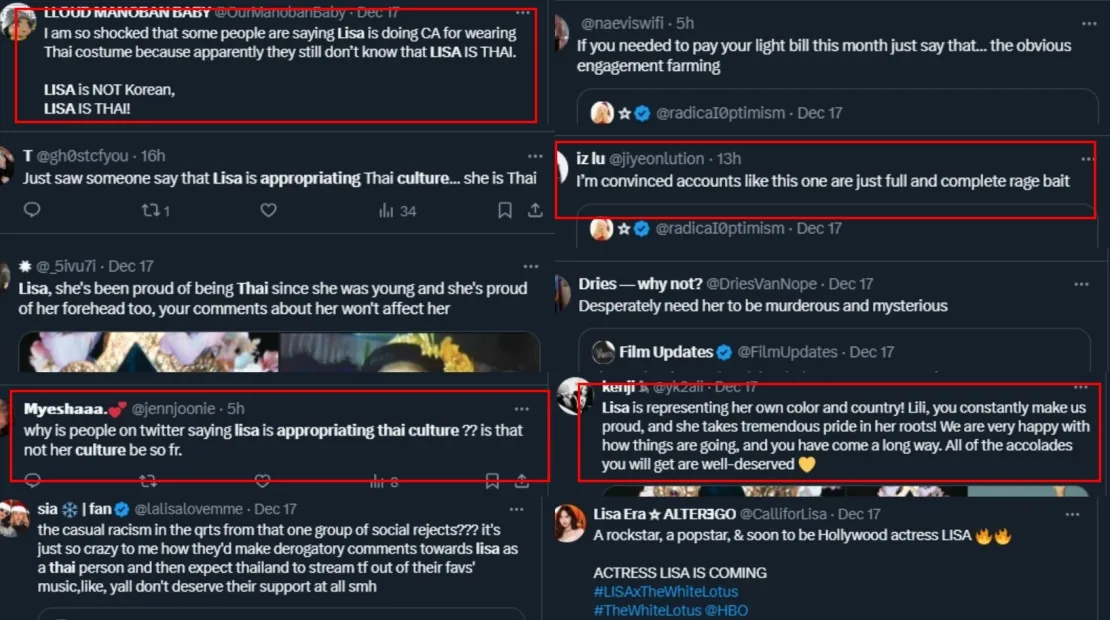Viewport: 1110px width, 620px height.
Task: Visit the @FilmUpdates profile handle
Action: 788,352
